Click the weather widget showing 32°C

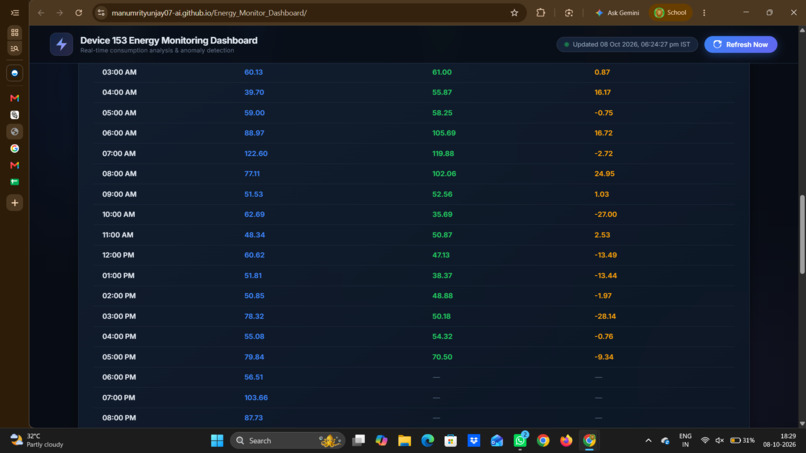(x=37, y=441)
